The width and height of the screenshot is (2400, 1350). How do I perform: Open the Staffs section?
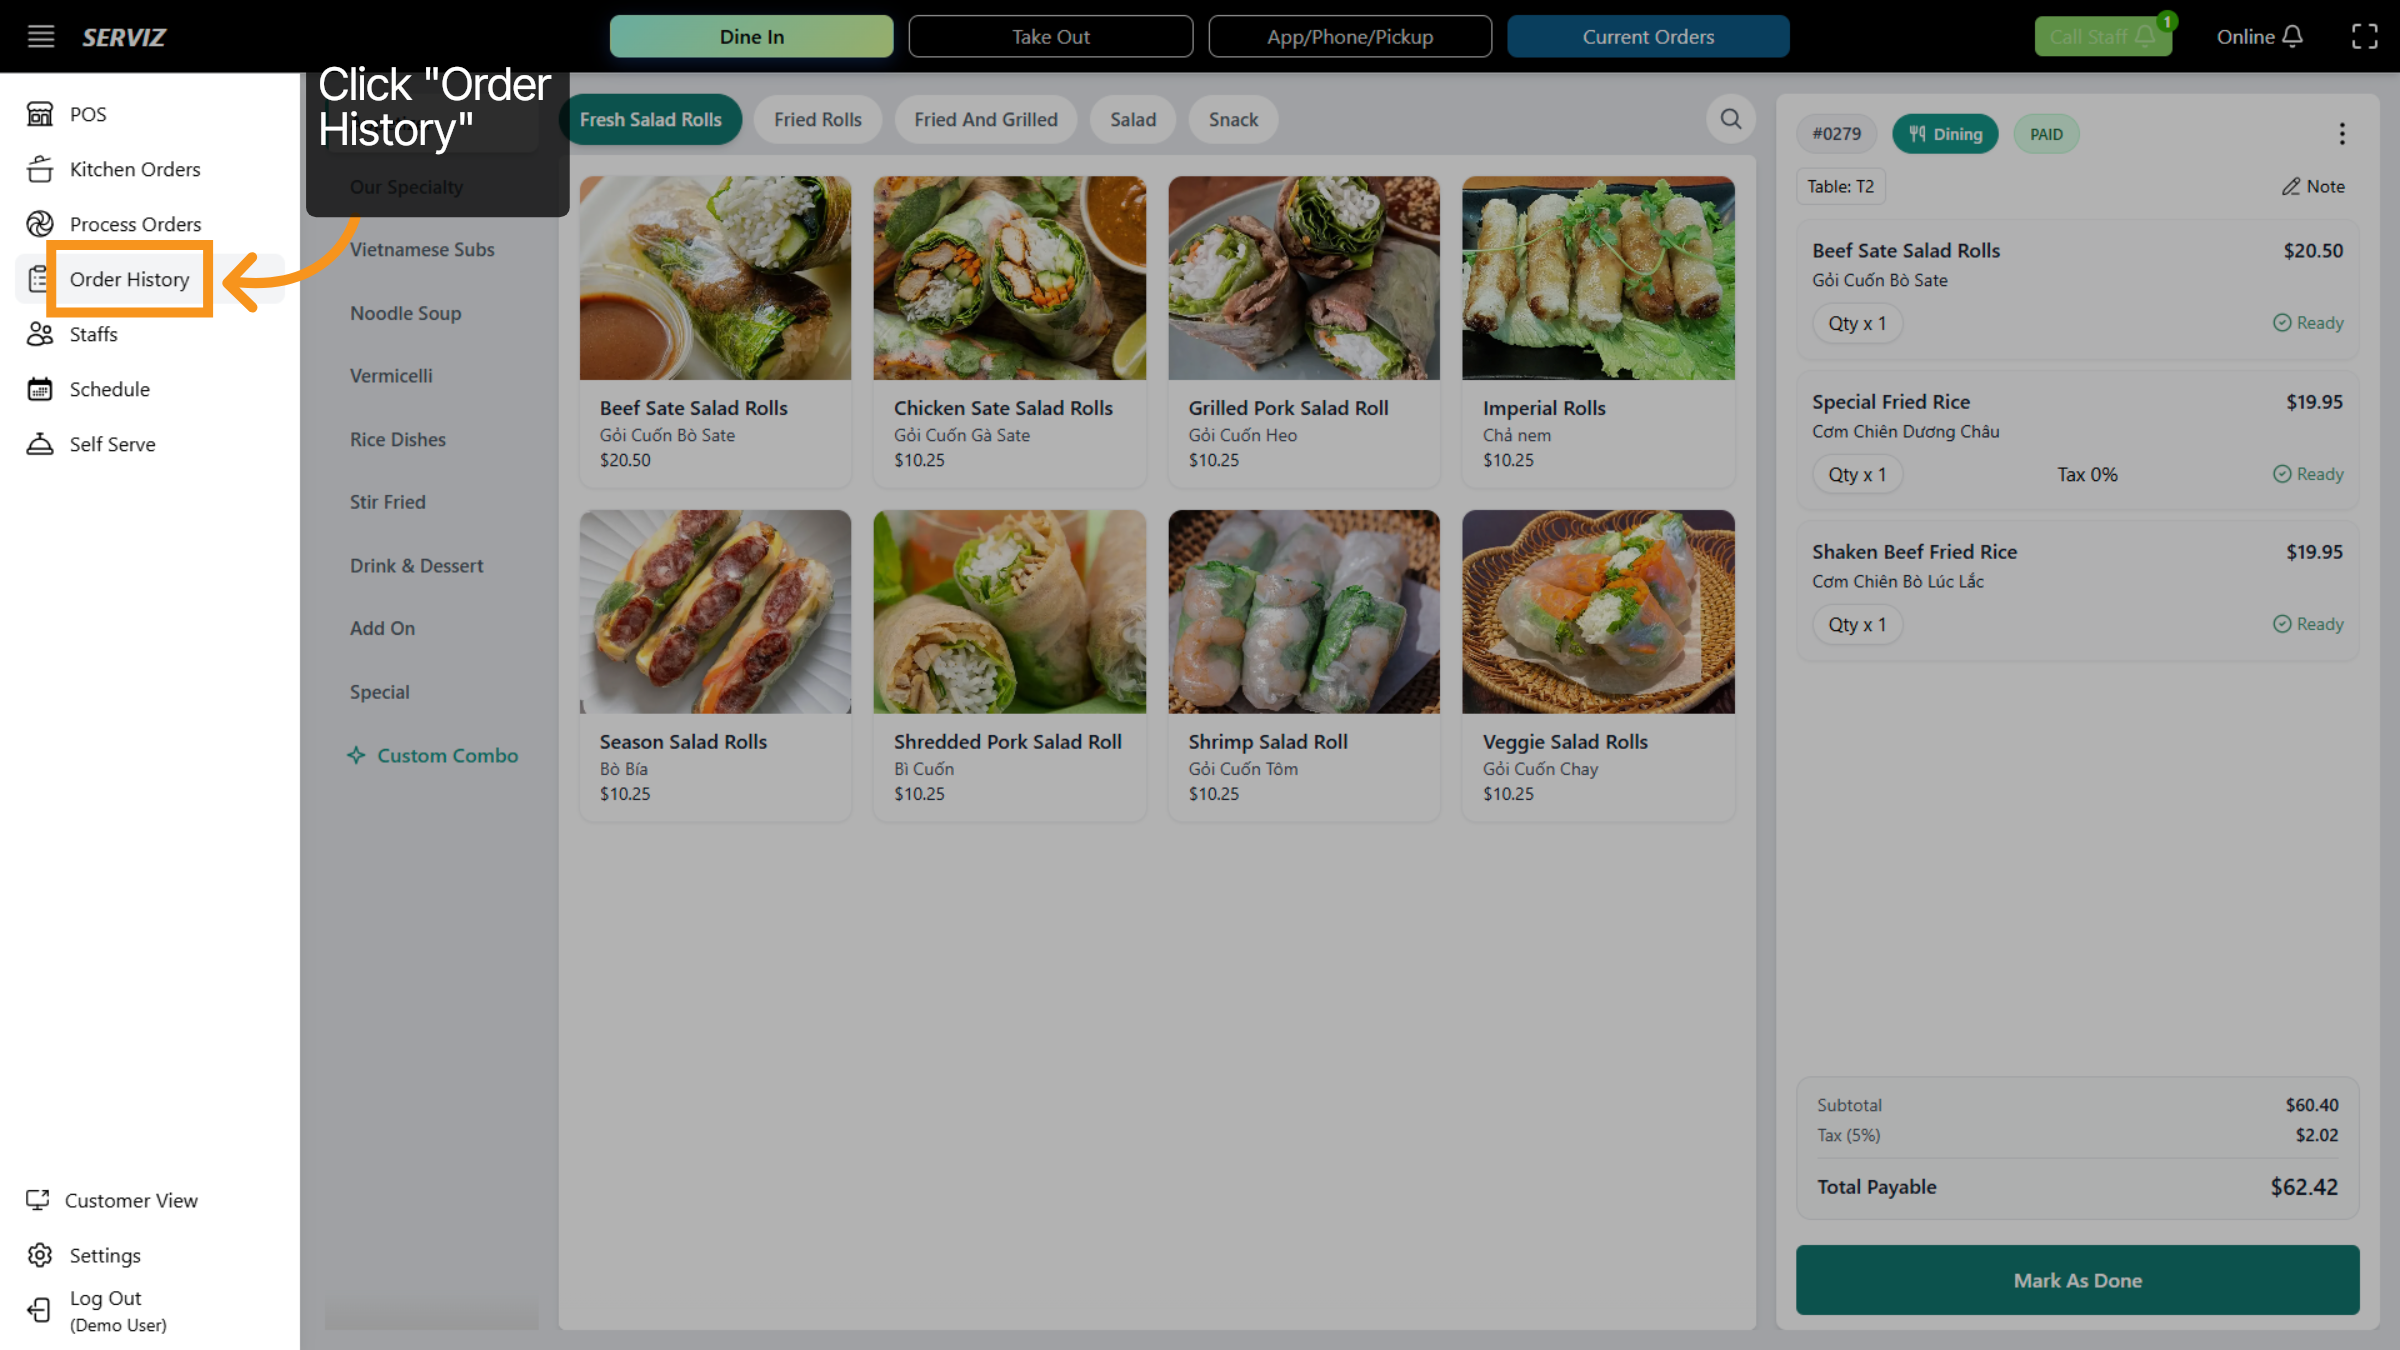pyautogui.click(x=93, y=334)
